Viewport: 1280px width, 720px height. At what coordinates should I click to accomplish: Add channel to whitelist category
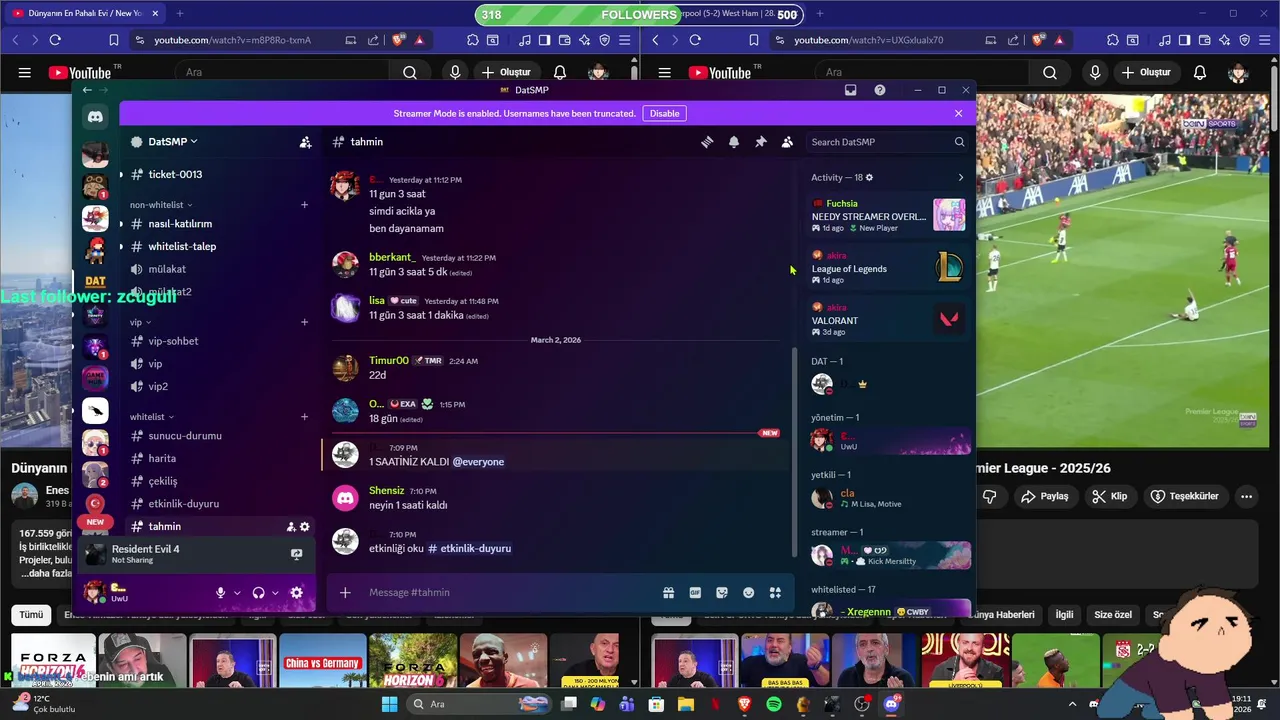coord(305,417)
